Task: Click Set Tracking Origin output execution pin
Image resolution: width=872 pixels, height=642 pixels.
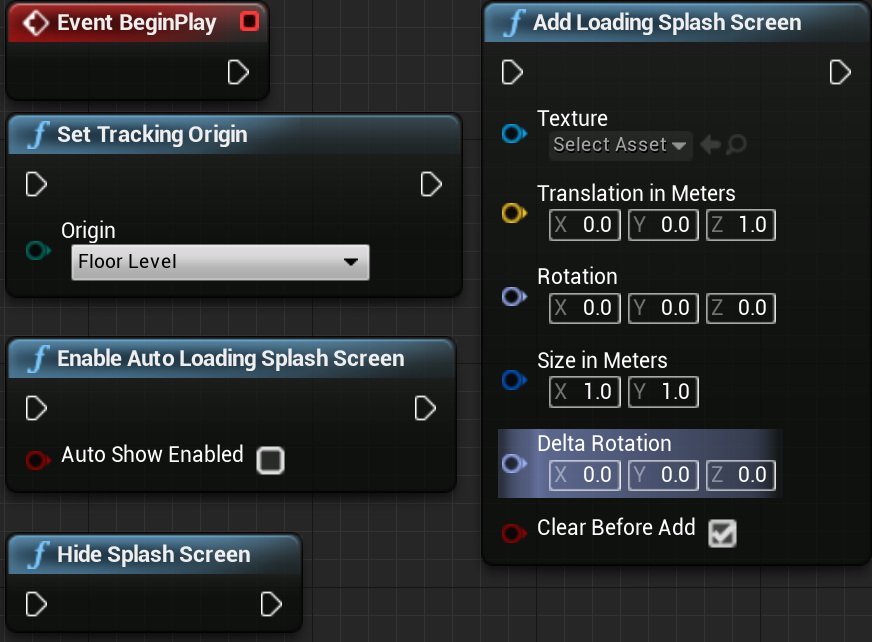Action: point(431,184)
